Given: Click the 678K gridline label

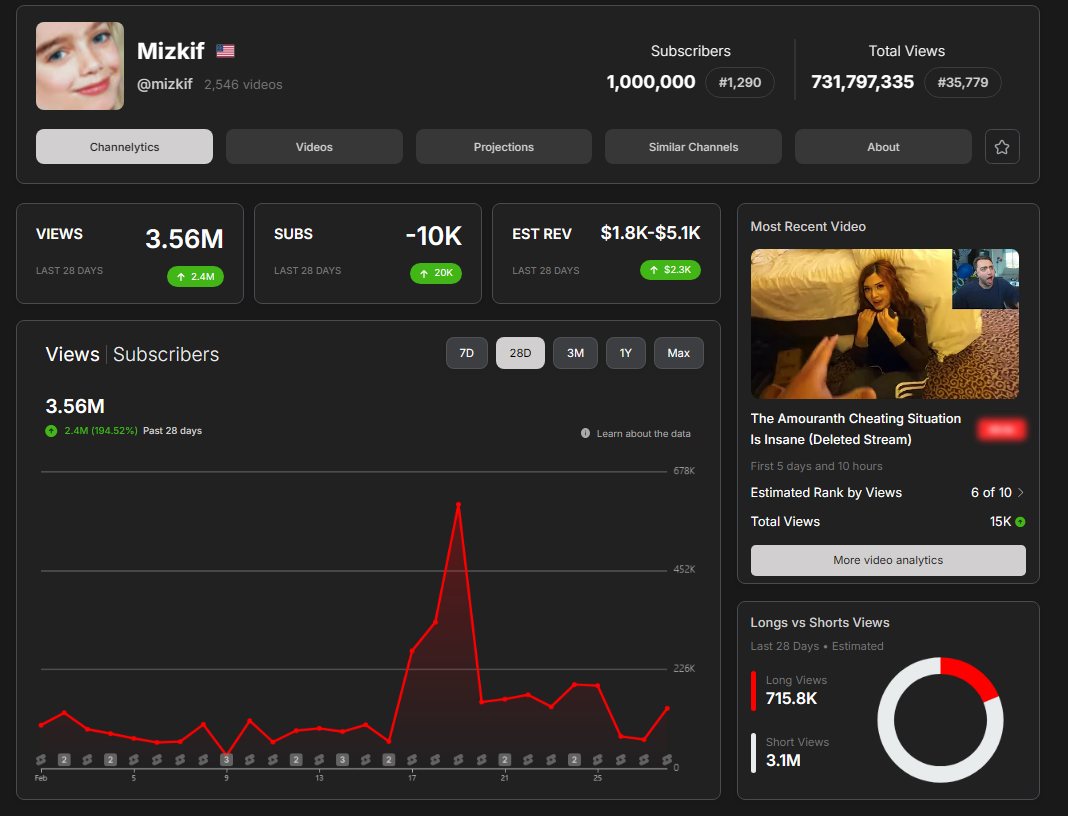Looking at the screenshot, I should pyautogui.click(x=684, y=471).
